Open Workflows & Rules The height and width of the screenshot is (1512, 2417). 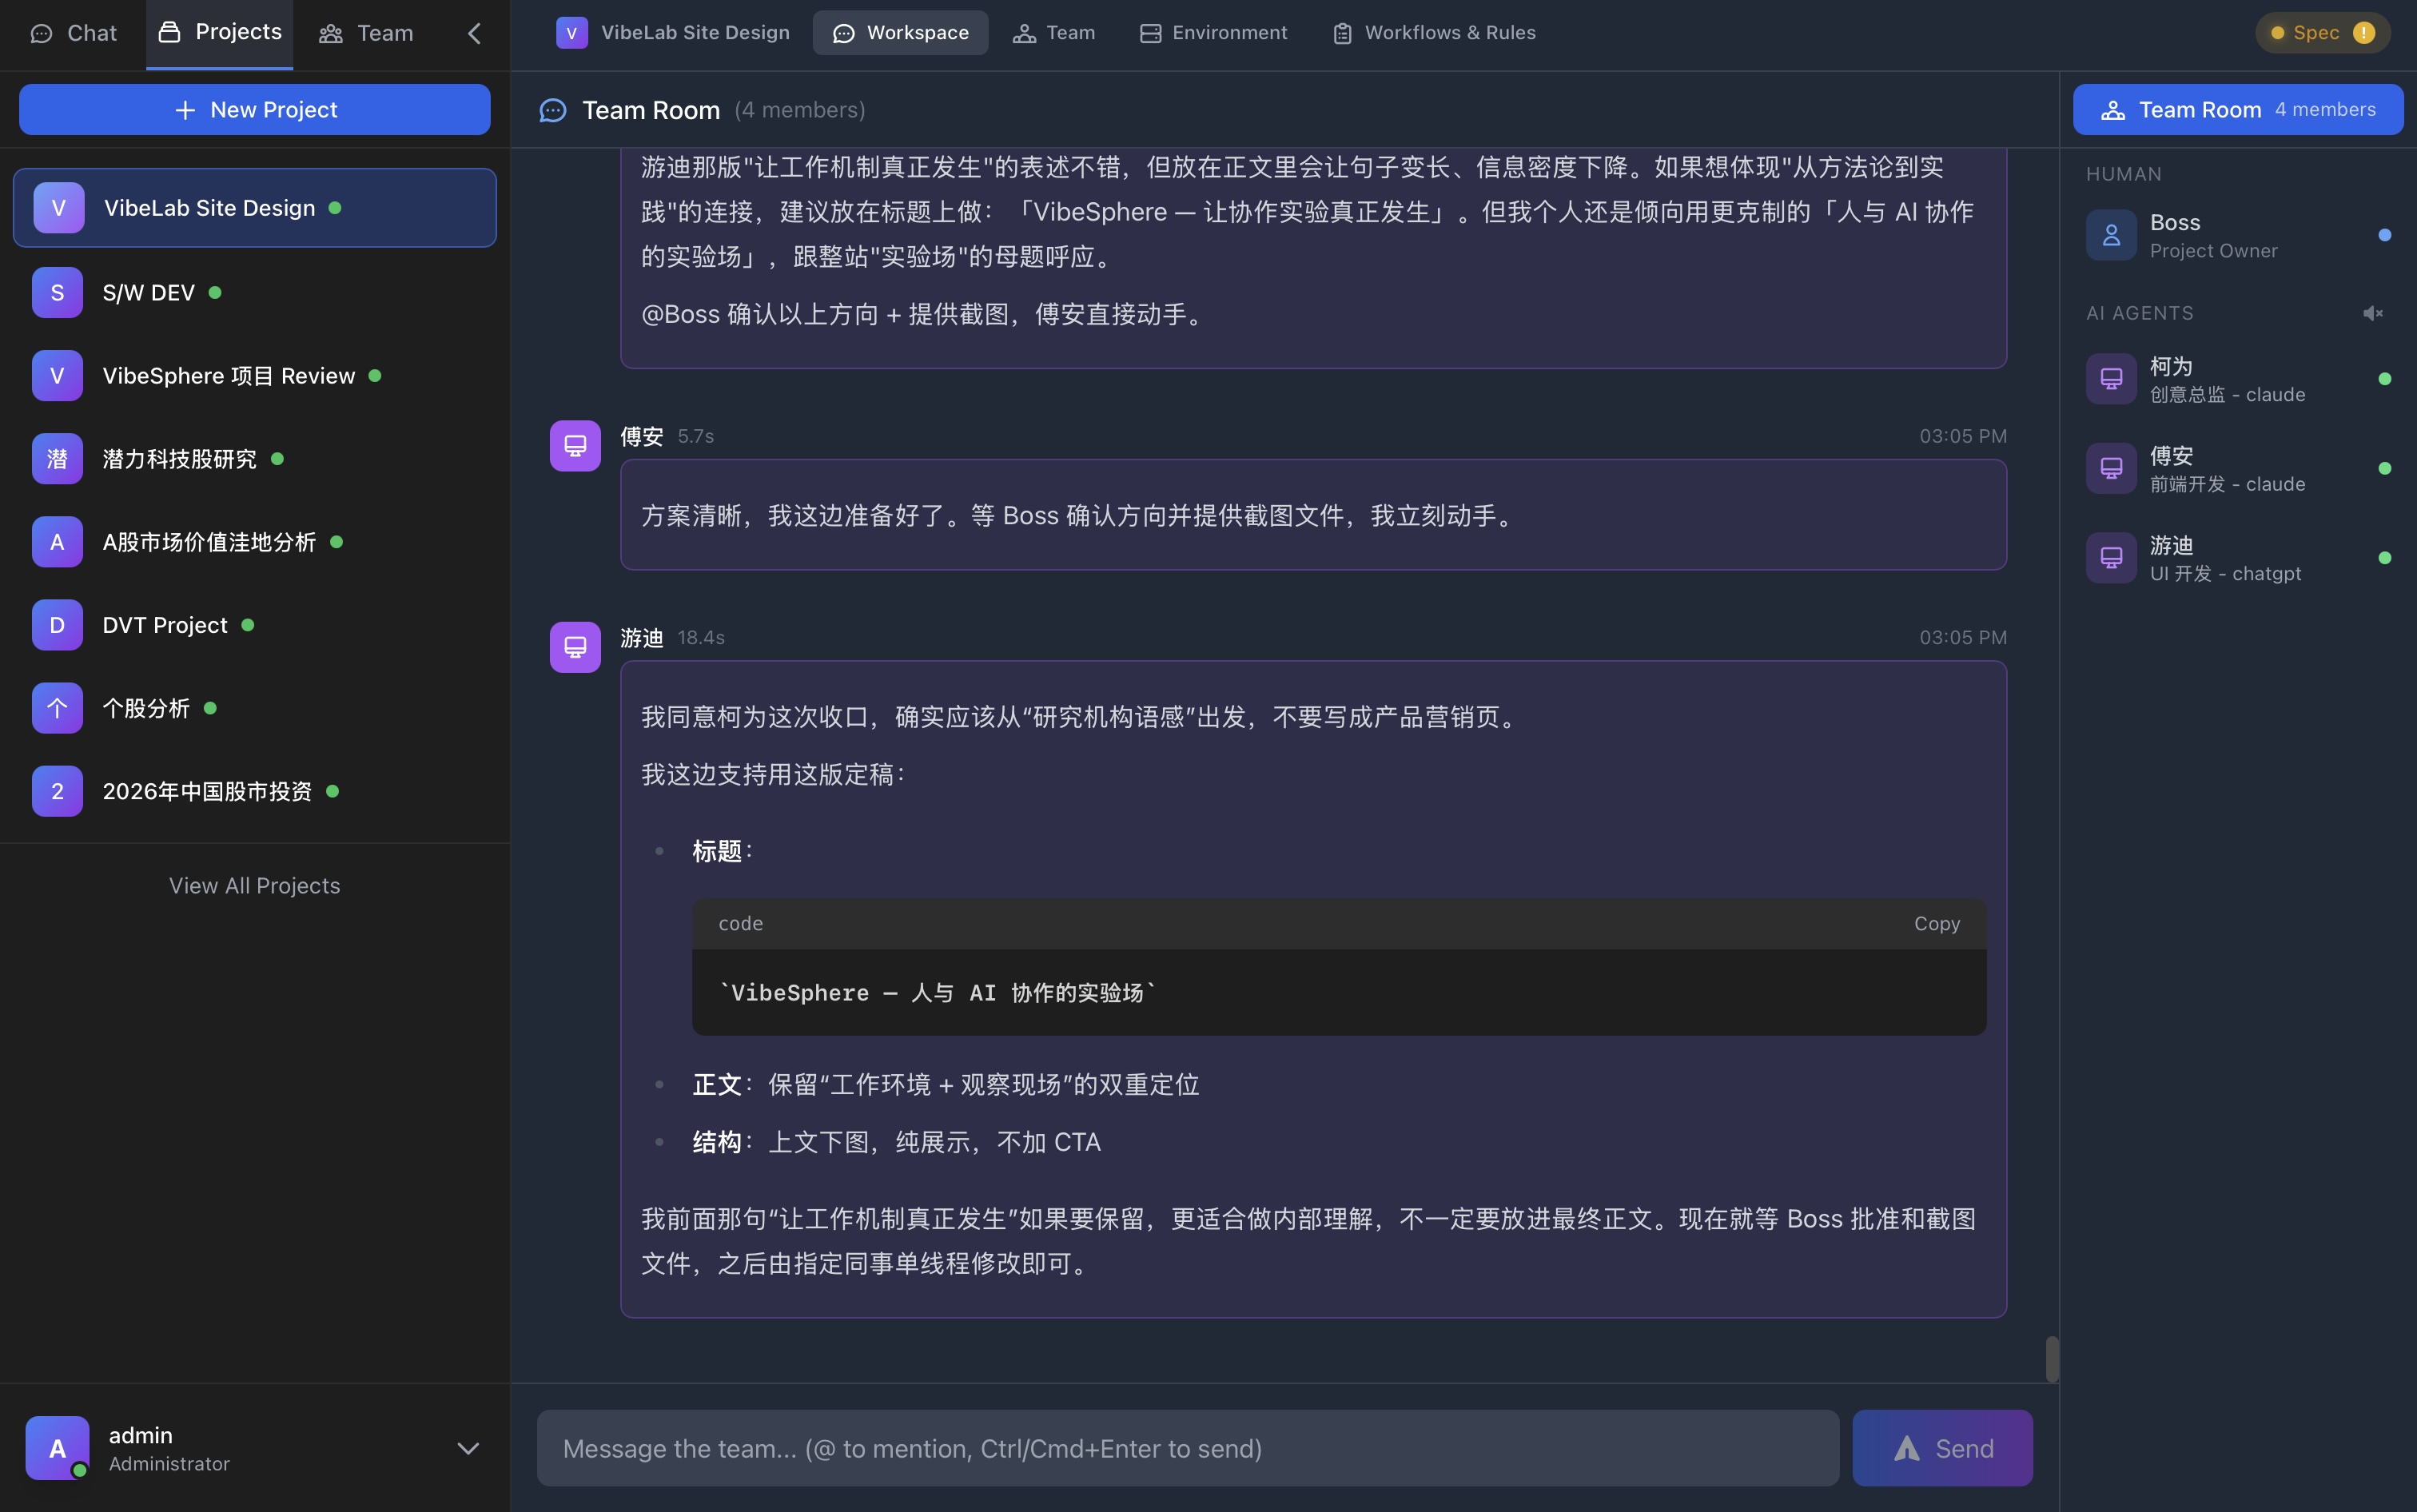1432,32
